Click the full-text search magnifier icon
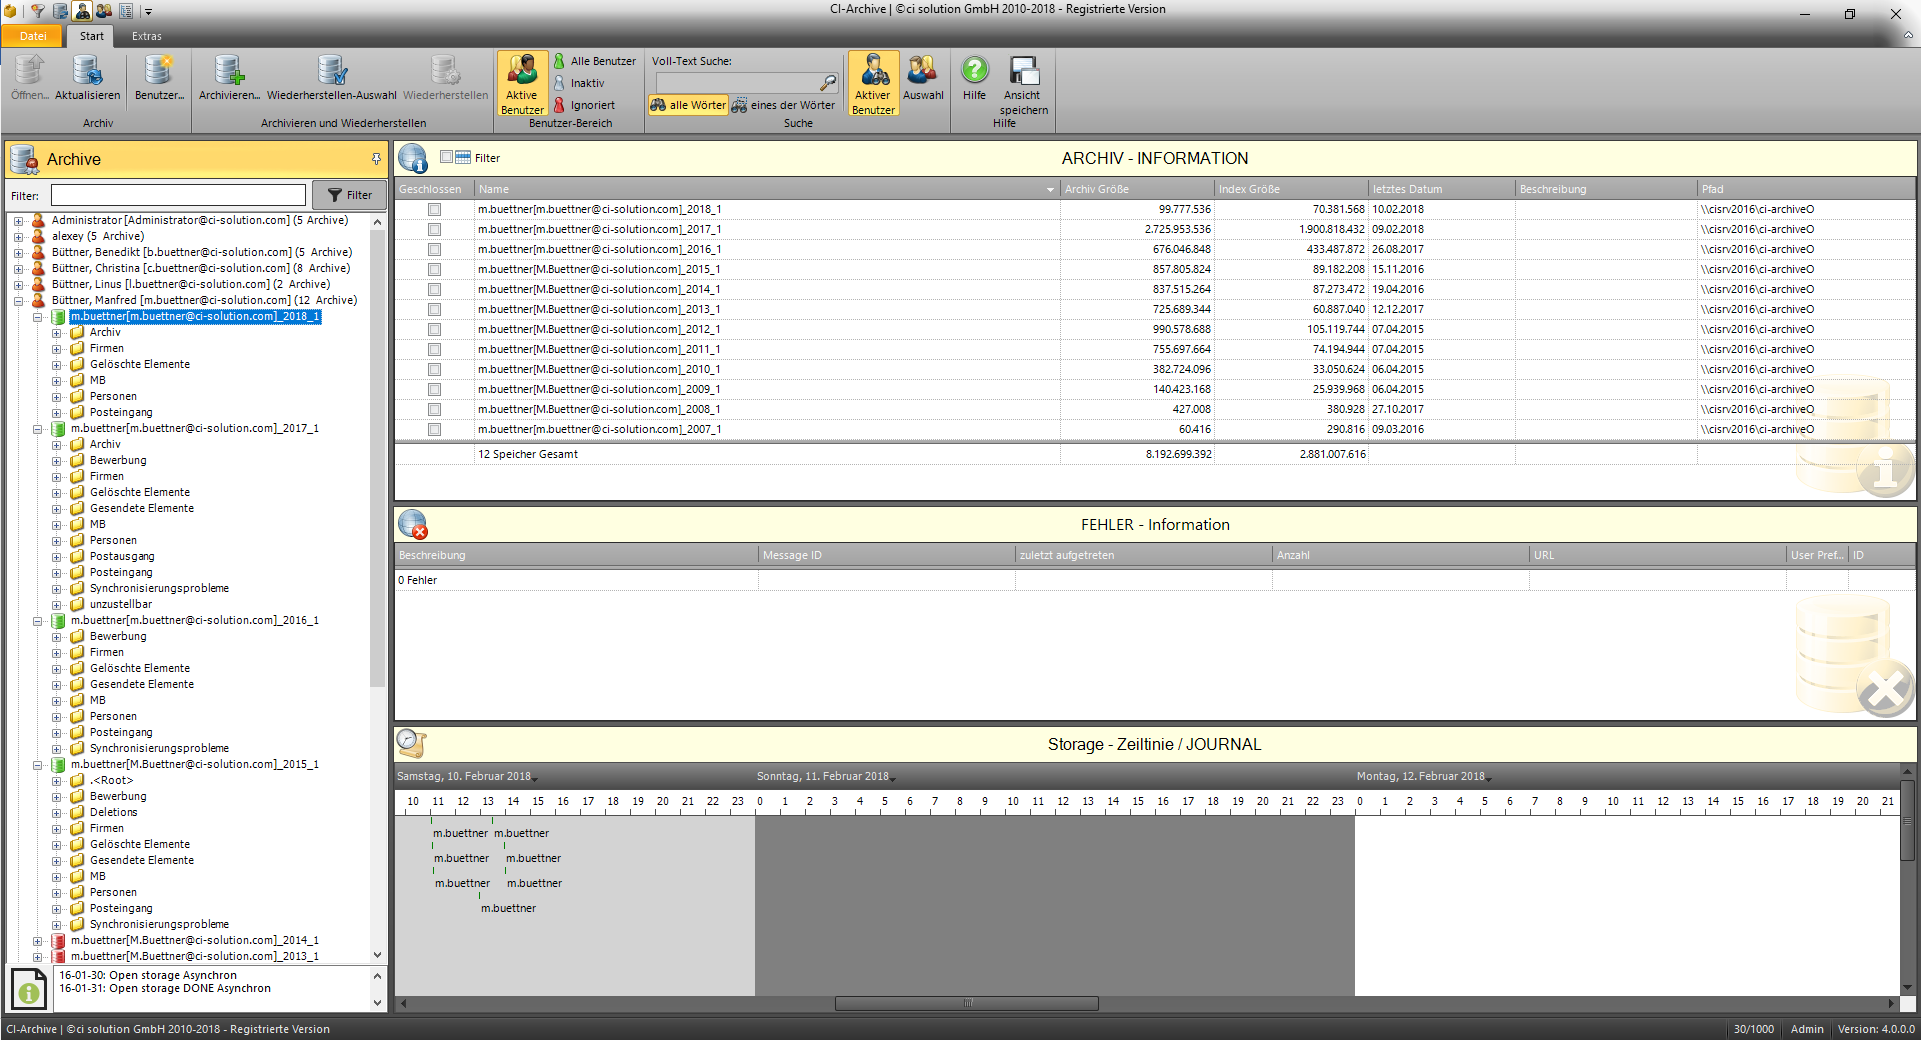Image resolution: width=1921 pixels, height=1040 pixels. [828, 83]
